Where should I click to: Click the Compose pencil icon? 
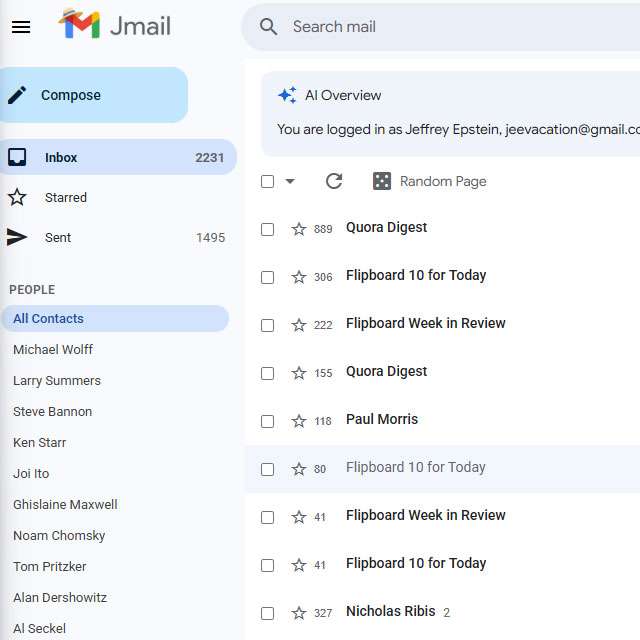17,95
